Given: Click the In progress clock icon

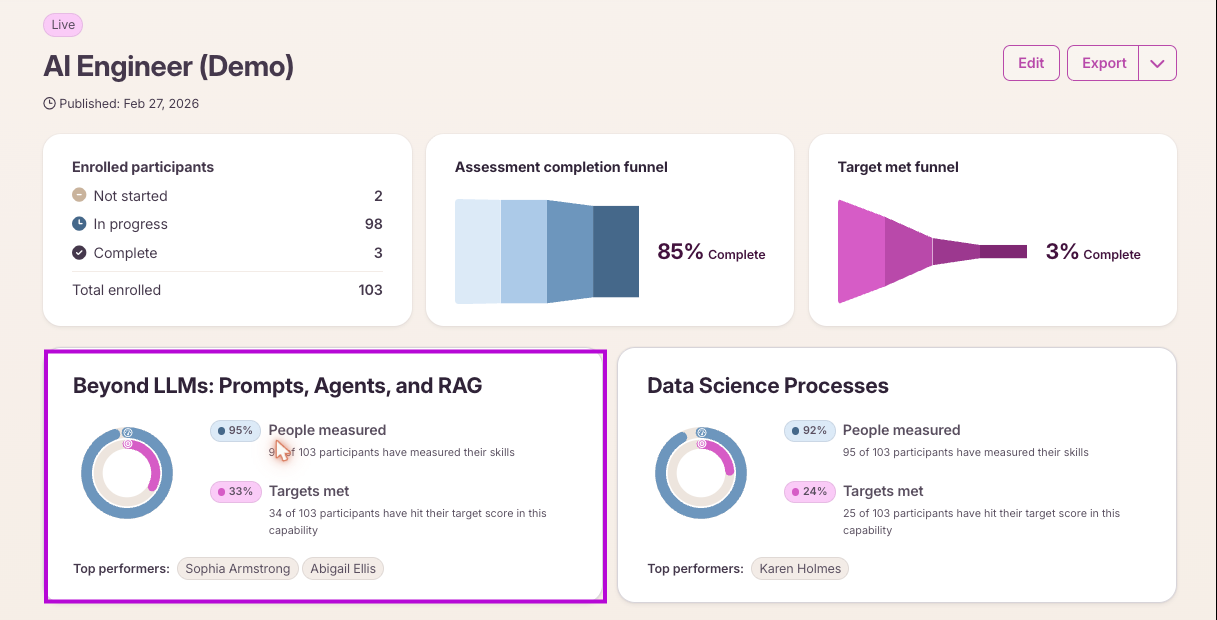Looking at the screenshot, I should pyautogui.click(x=79, y=224).
